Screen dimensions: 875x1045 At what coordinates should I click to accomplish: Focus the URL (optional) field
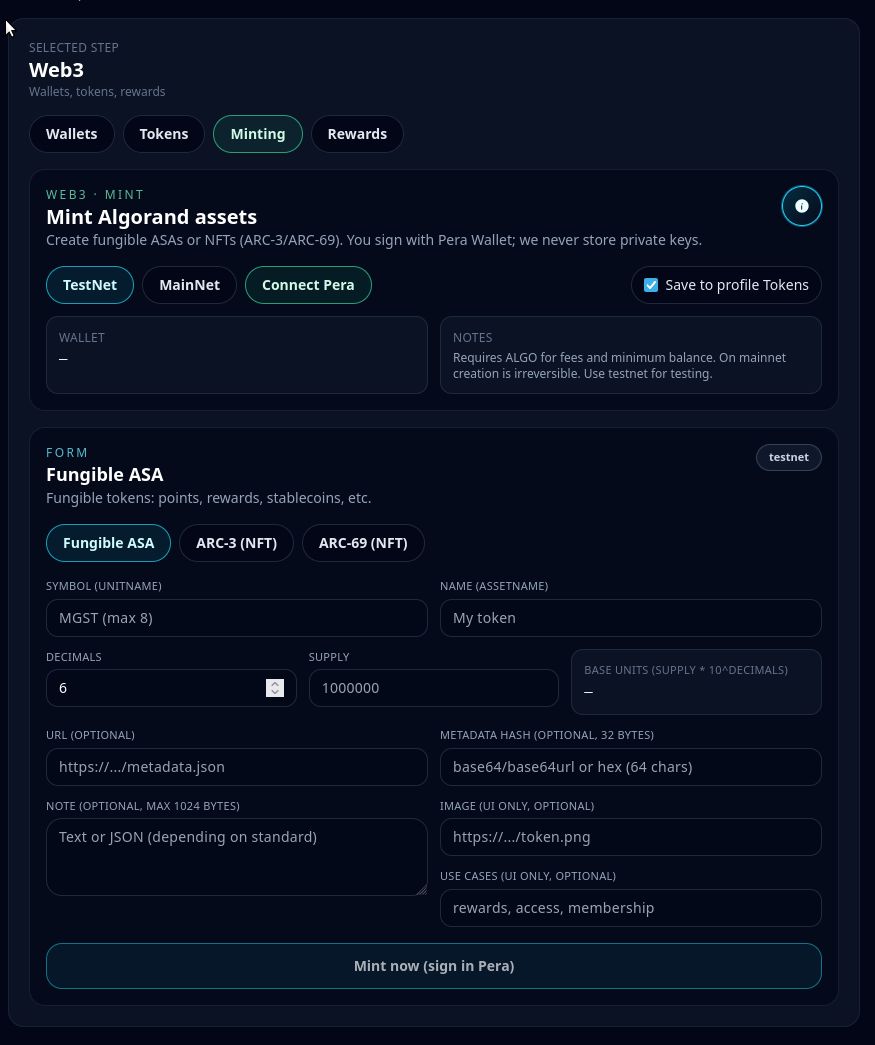click(237, 766)
